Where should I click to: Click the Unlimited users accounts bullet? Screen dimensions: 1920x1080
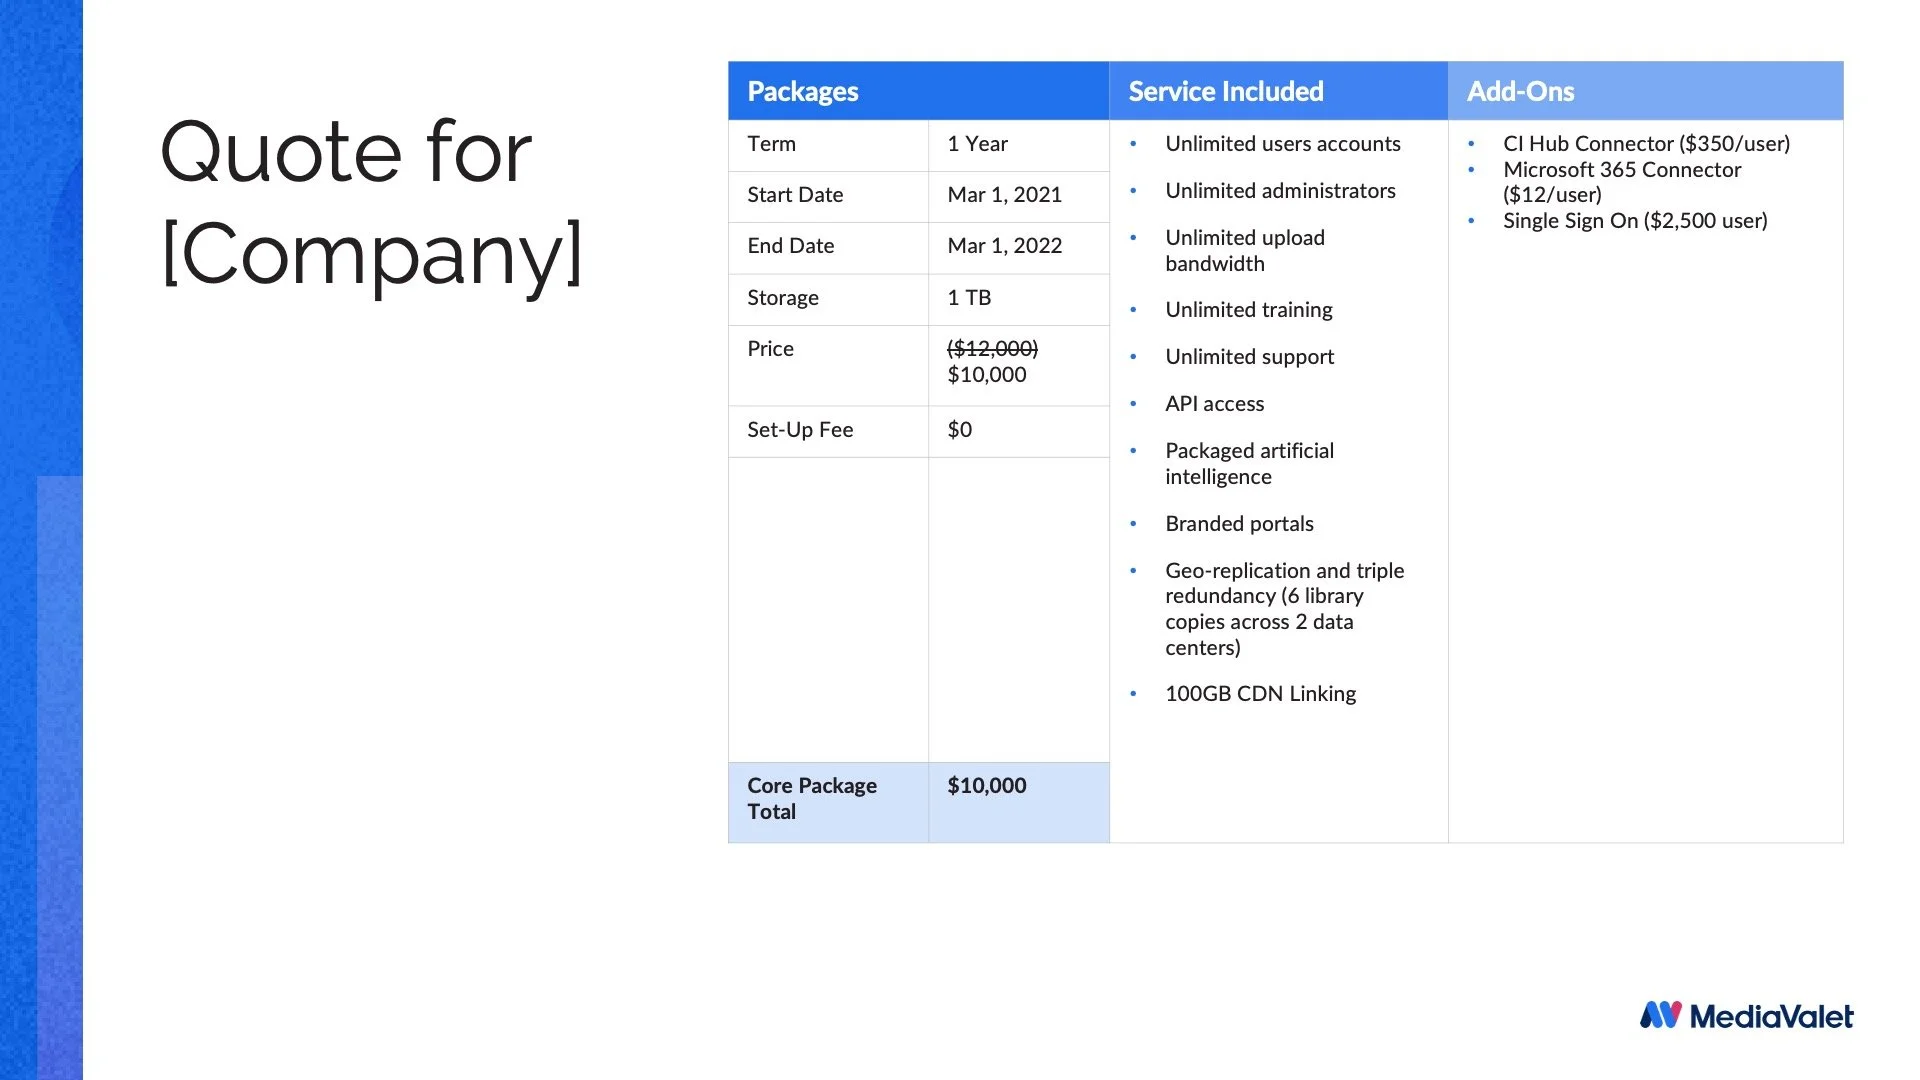(x=1282, y=144)
